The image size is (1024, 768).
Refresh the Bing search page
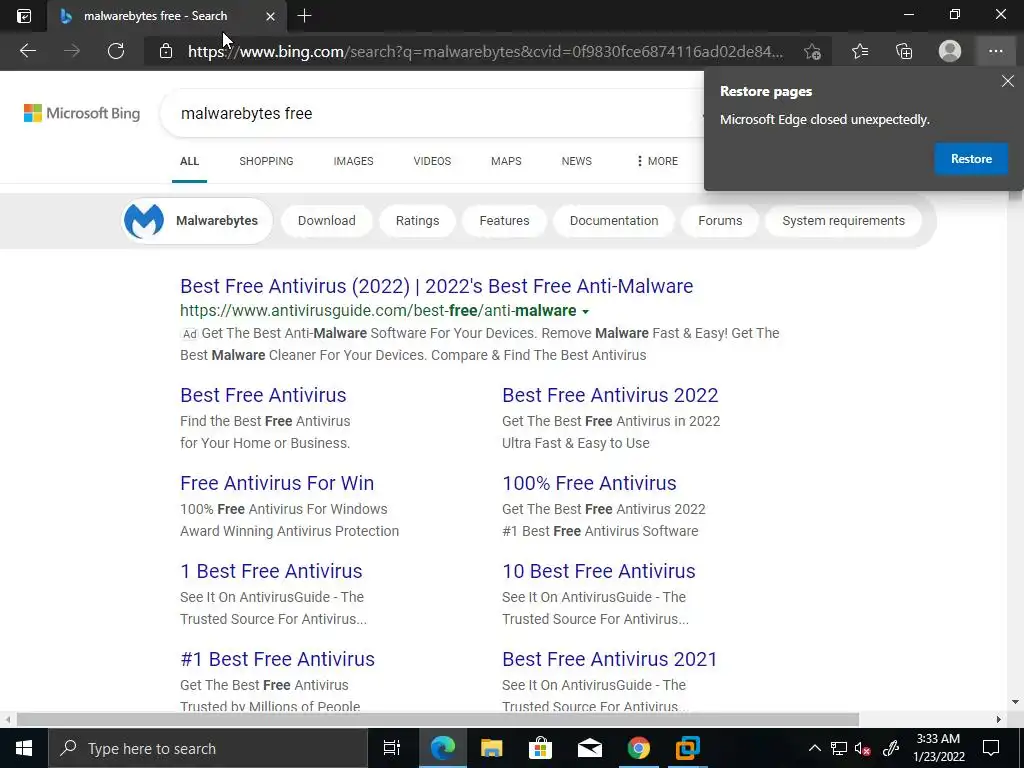point(116,51)
